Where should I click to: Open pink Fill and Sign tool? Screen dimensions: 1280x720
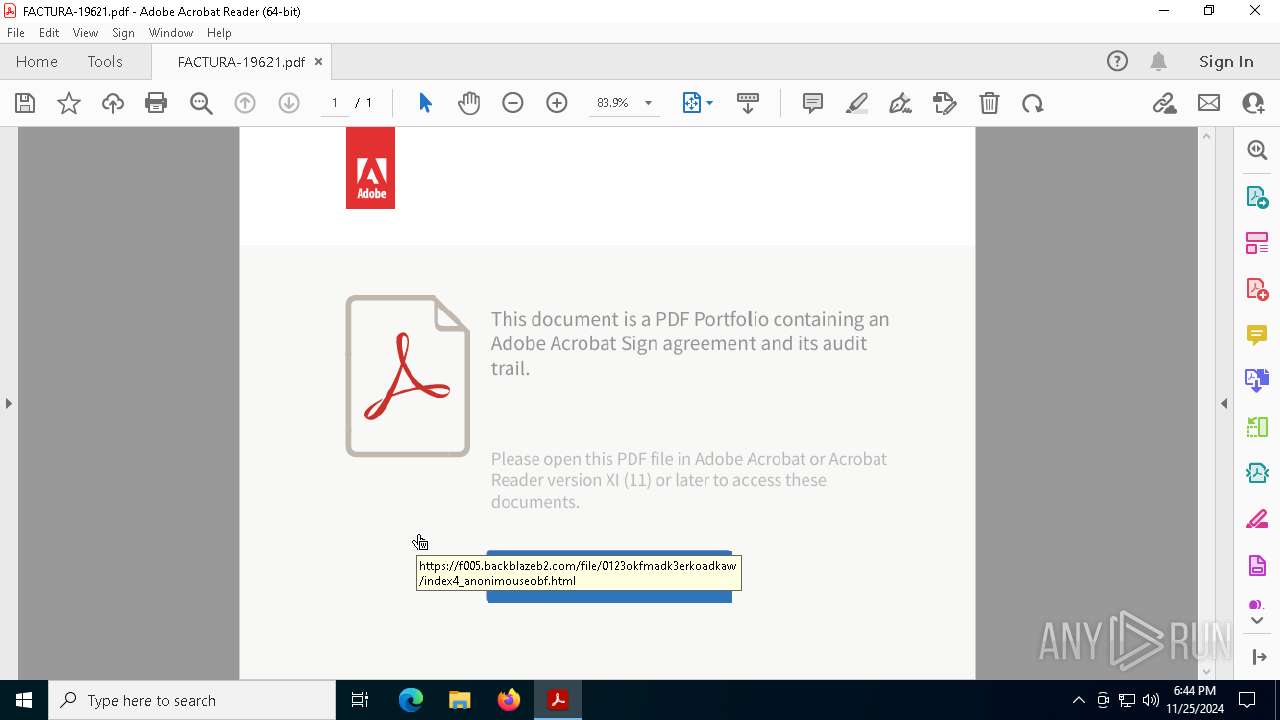pyautogui.click(x=1257, y=520)
